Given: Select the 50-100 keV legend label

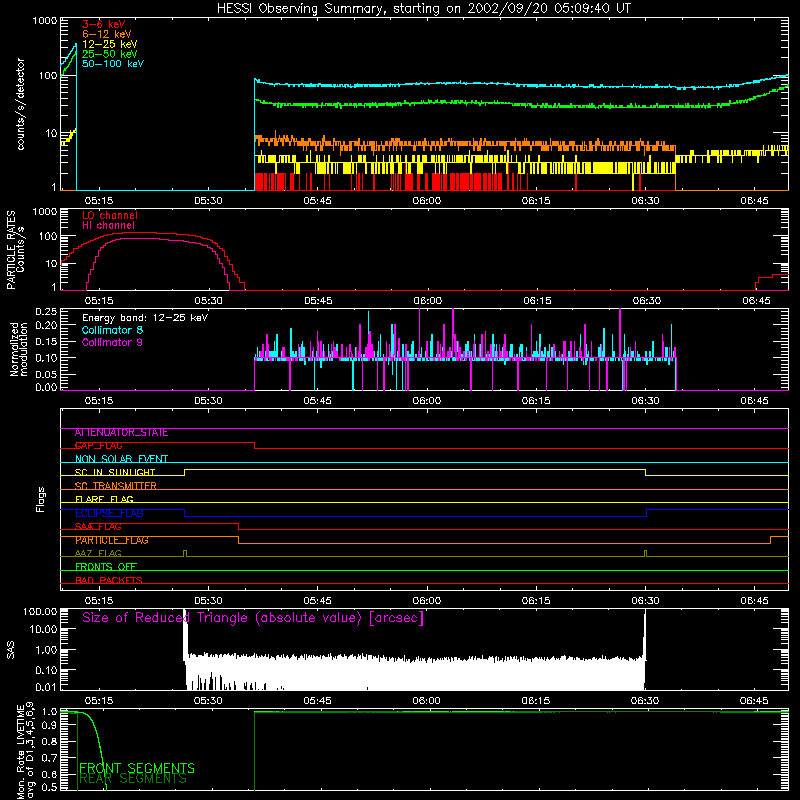Looking at the screenshot, I should pyautogui.click(x=113, y=64).
